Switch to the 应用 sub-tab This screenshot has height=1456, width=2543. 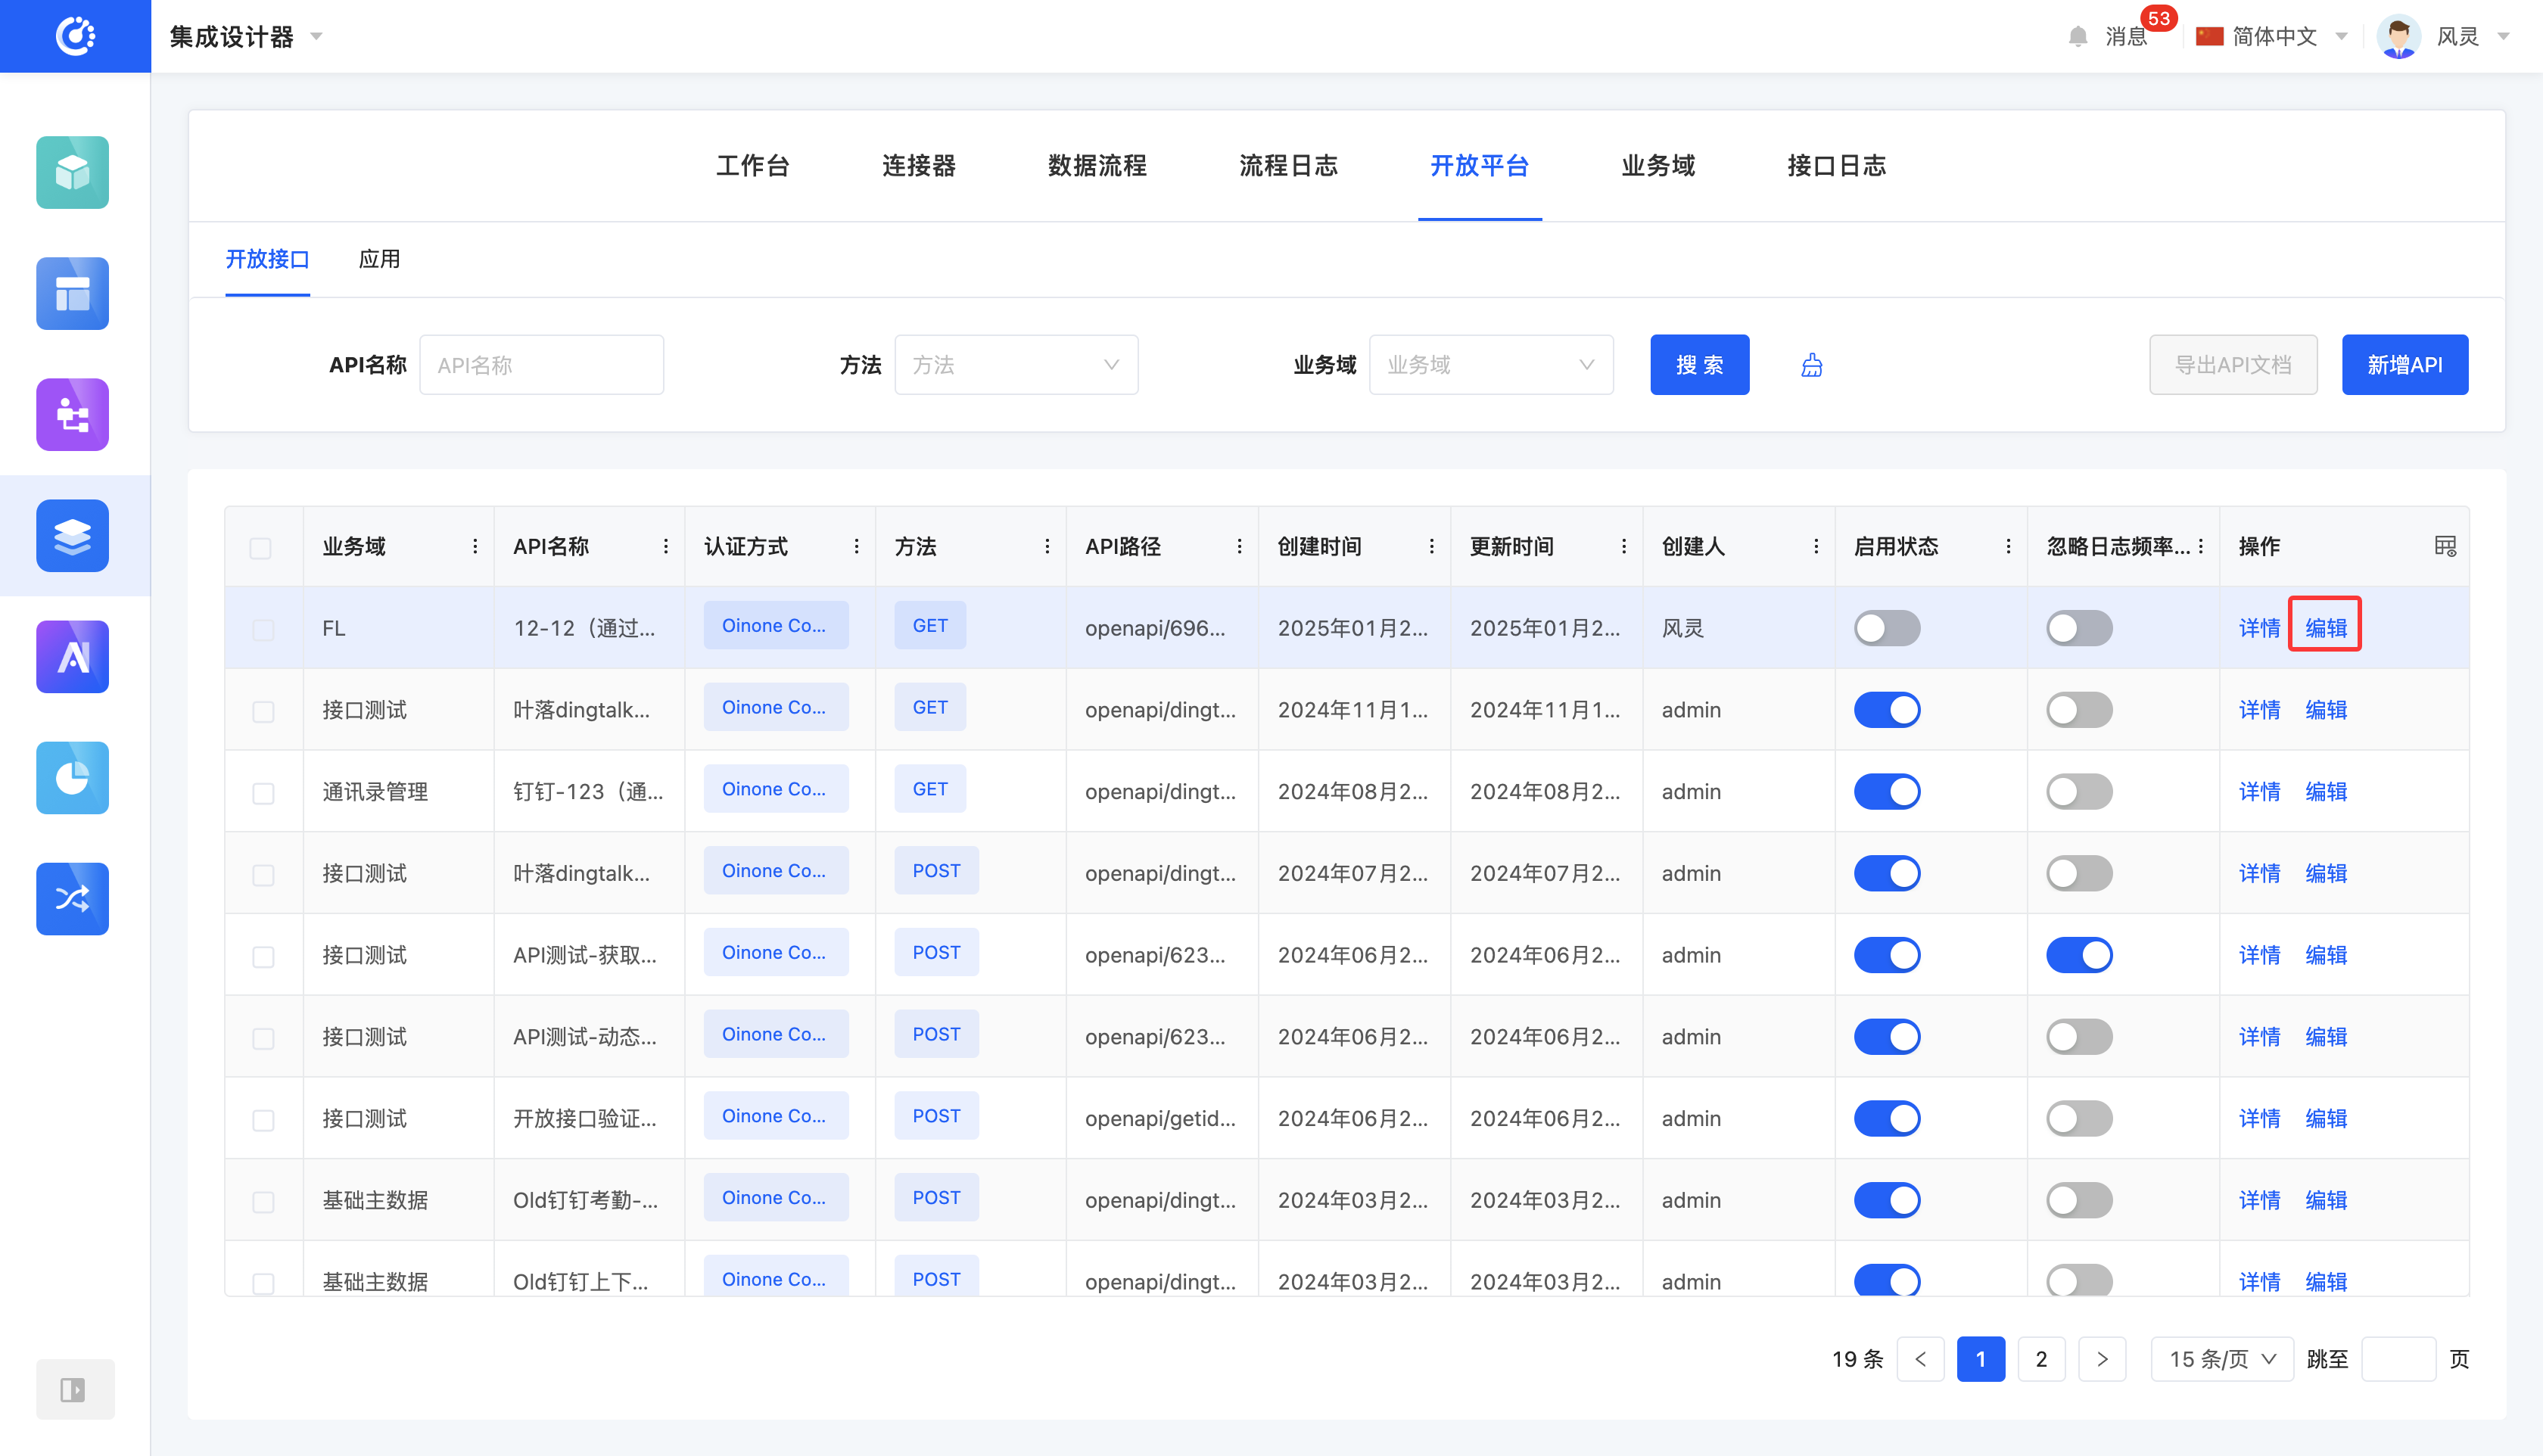379,259
